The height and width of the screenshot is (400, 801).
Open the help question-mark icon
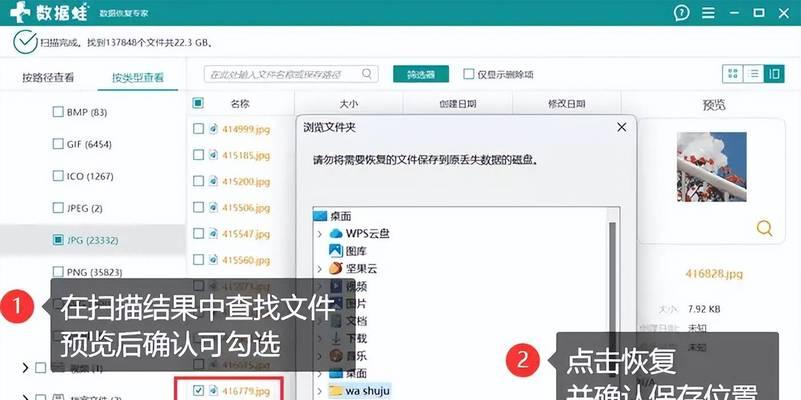(x=681, y=13)
